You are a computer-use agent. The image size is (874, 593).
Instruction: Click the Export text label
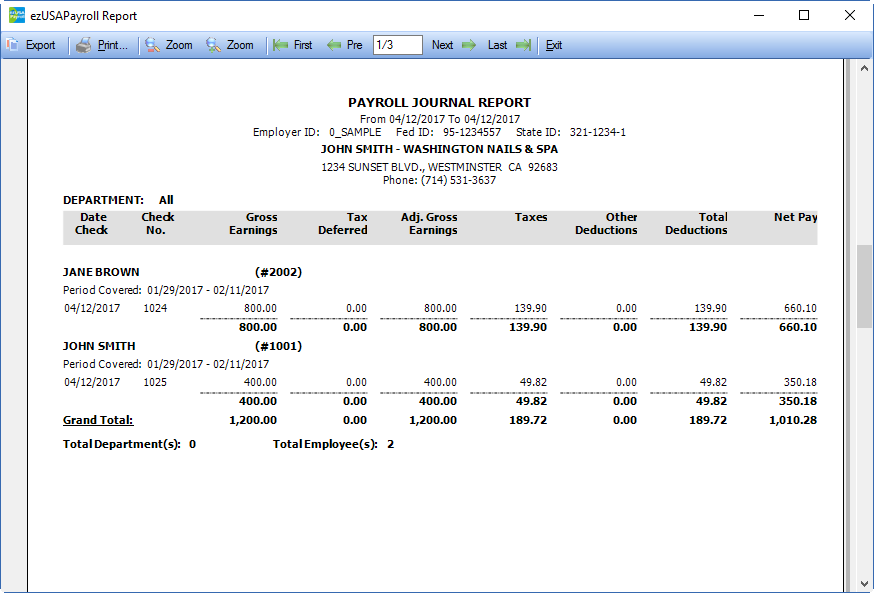tap(41, 45)
